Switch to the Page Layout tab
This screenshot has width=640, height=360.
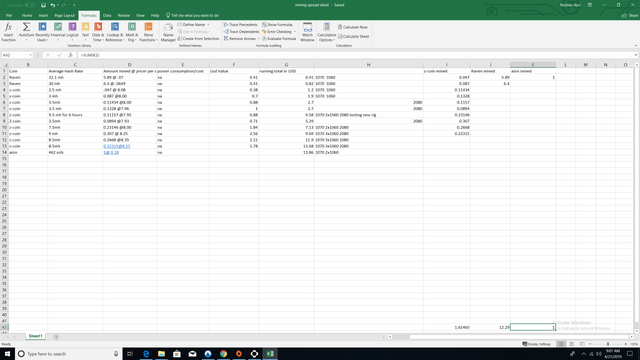coord(64,16)
